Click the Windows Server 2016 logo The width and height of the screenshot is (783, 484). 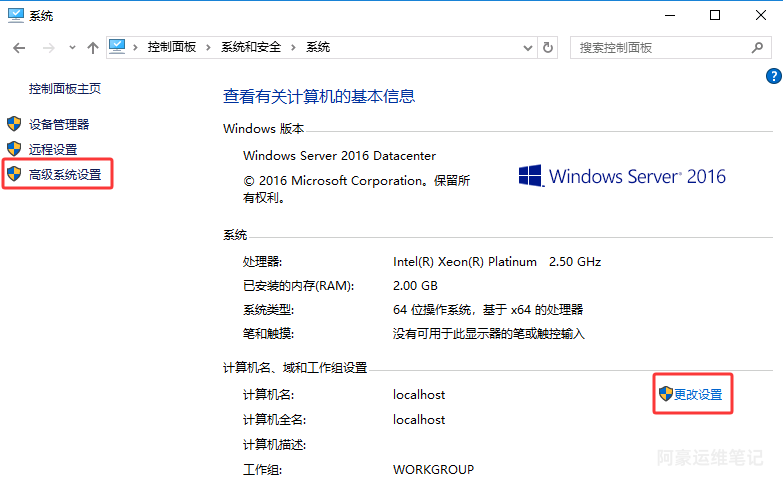(x=622, y=176)
